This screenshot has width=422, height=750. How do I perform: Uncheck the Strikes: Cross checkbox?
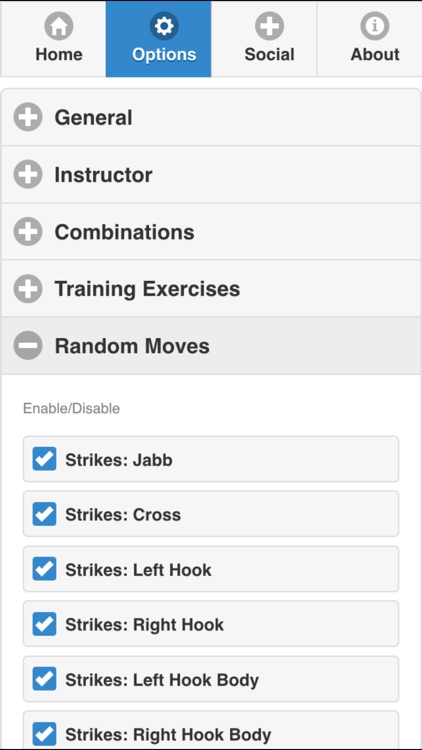tap(44, 514)
